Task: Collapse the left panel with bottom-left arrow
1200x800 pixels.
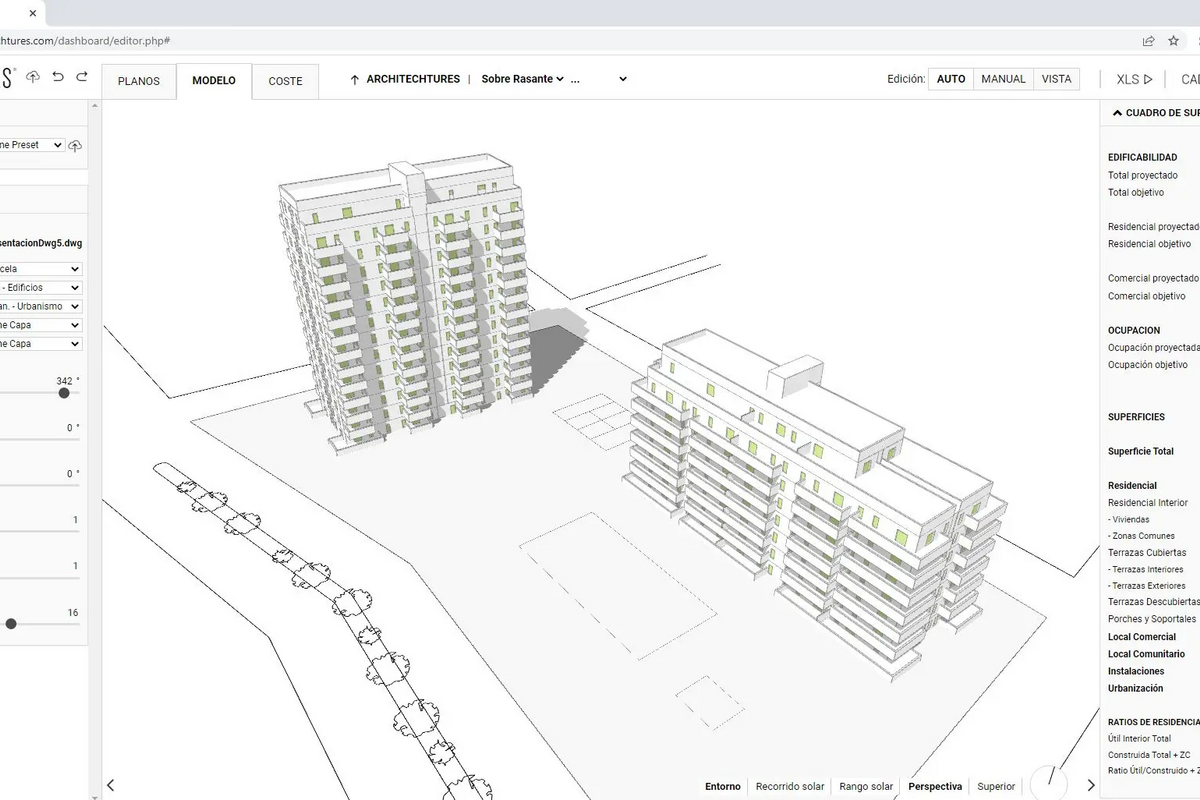Action: click(x=111, y=786)
